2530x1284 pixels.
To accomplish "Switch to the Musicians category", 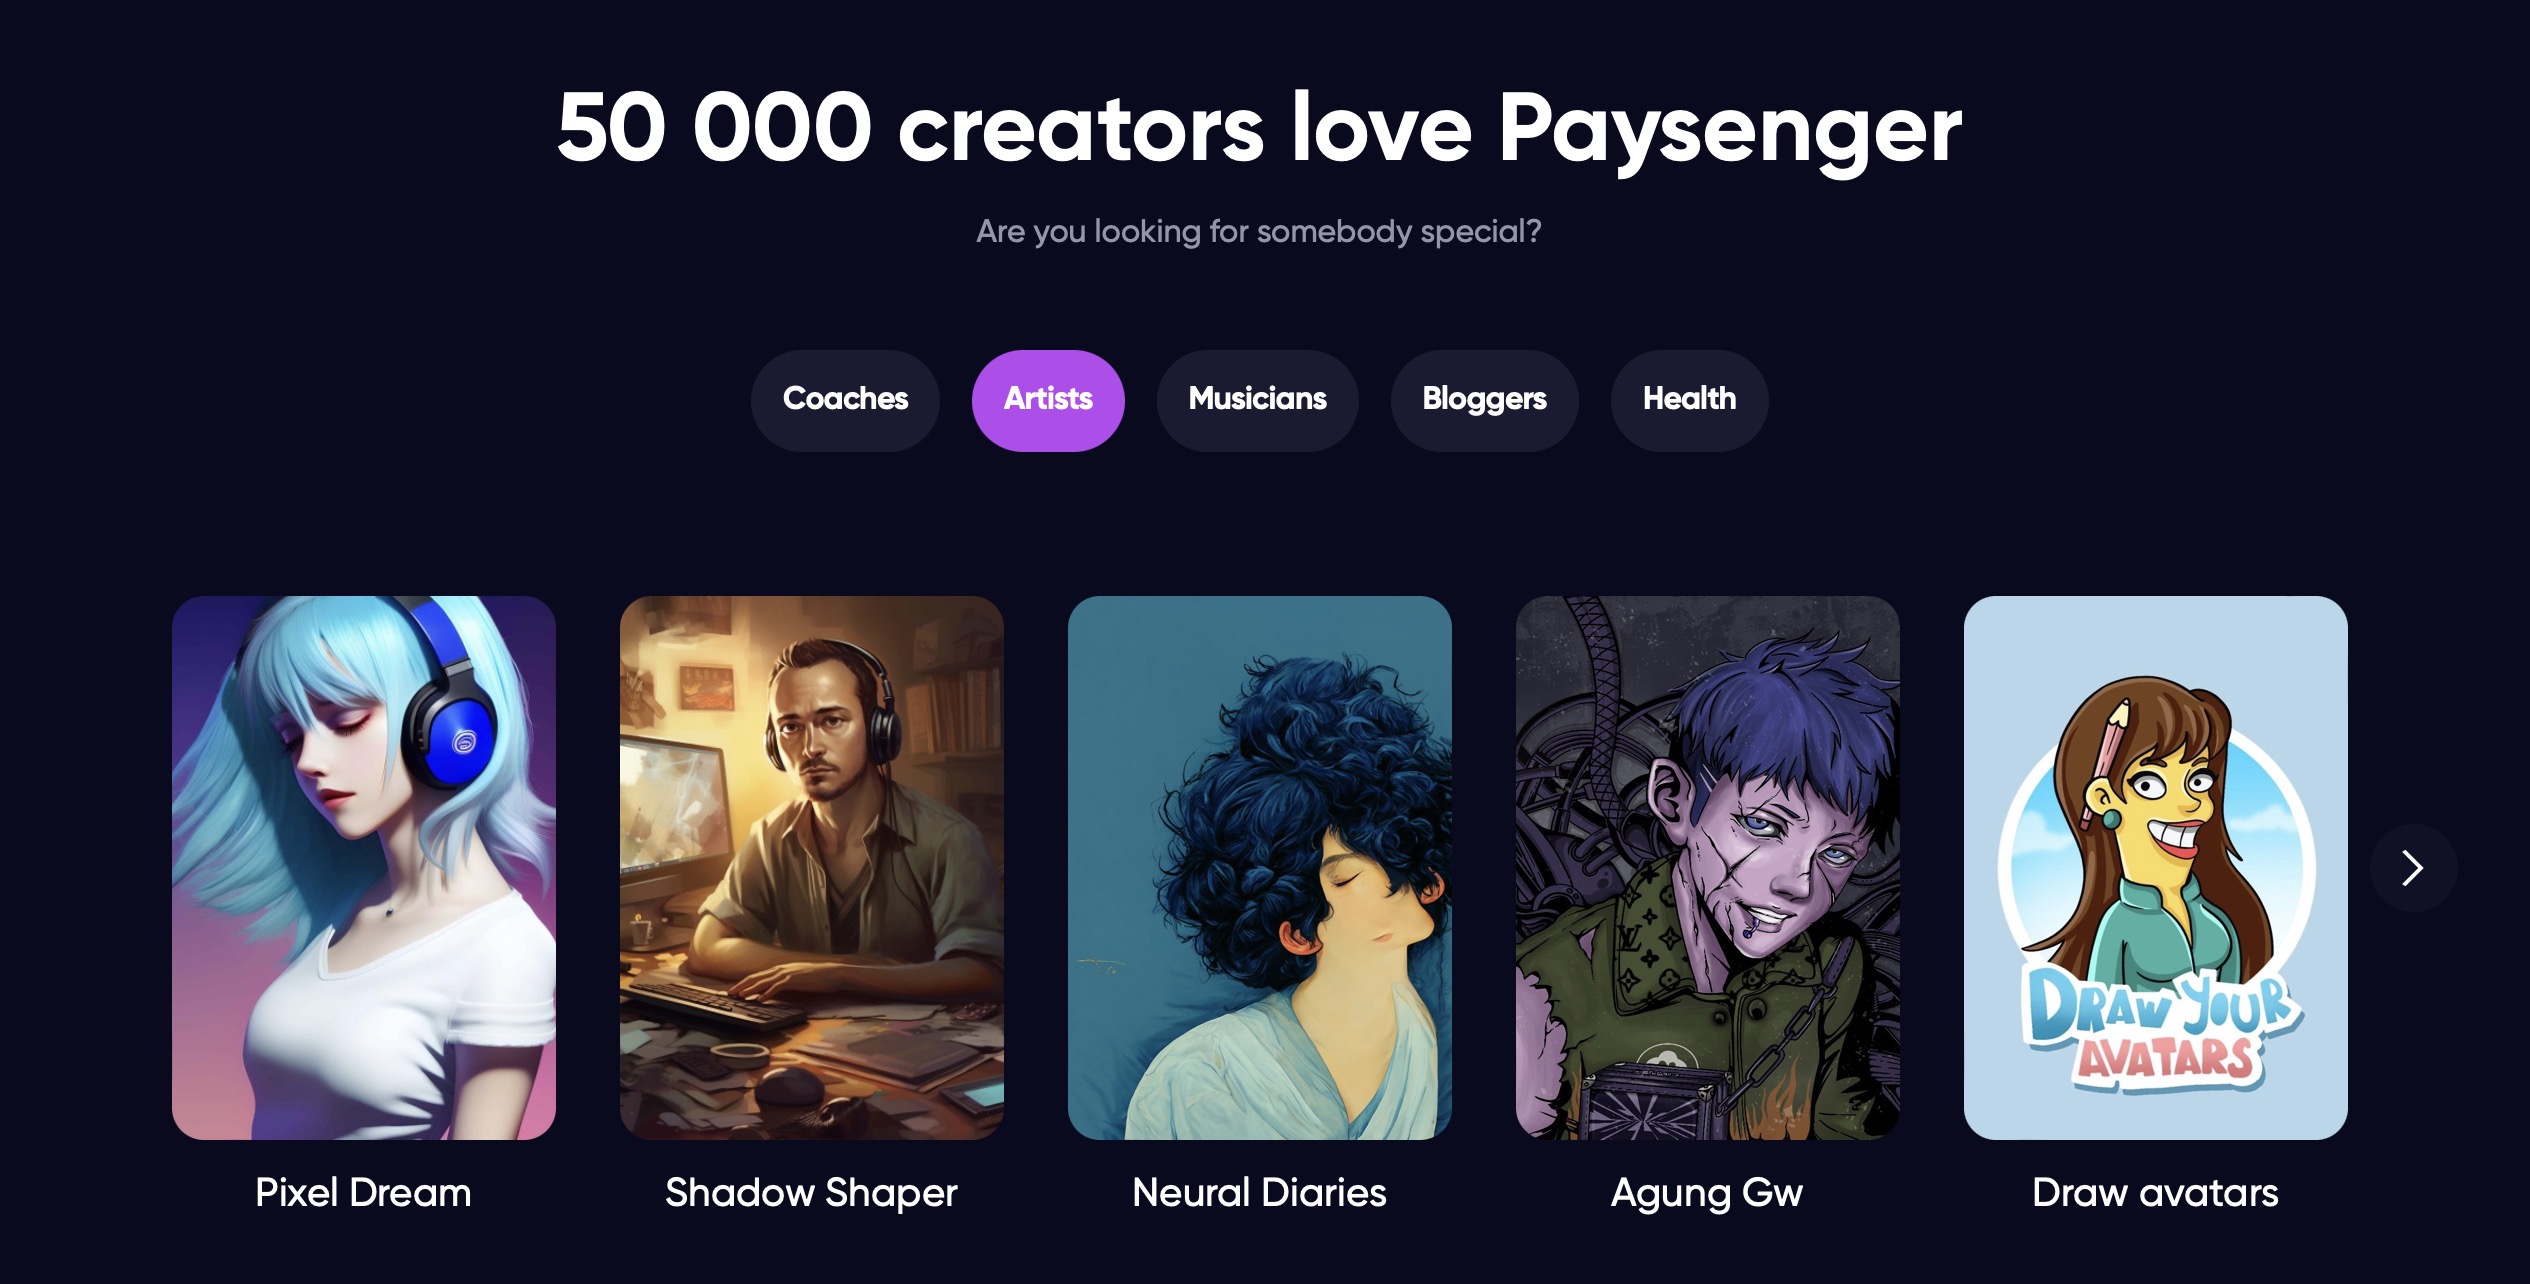I will [x=1257, y=400].
